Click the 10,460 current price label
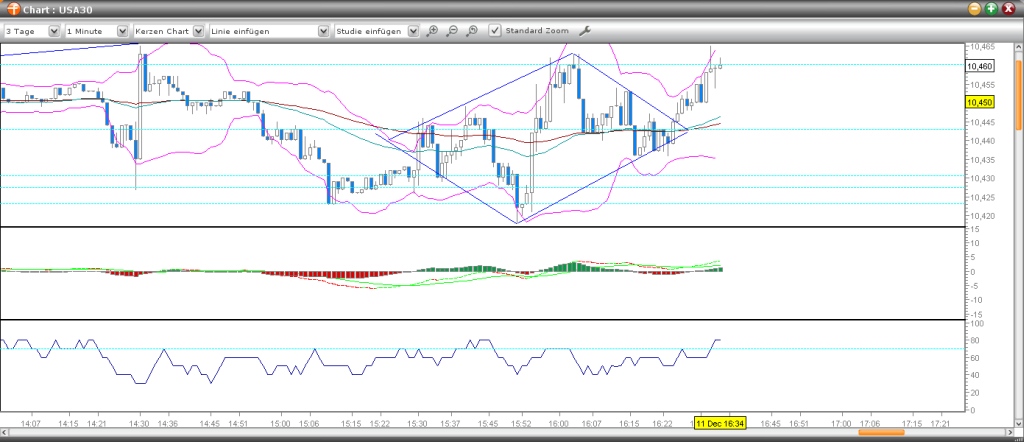 click(980, 66)
